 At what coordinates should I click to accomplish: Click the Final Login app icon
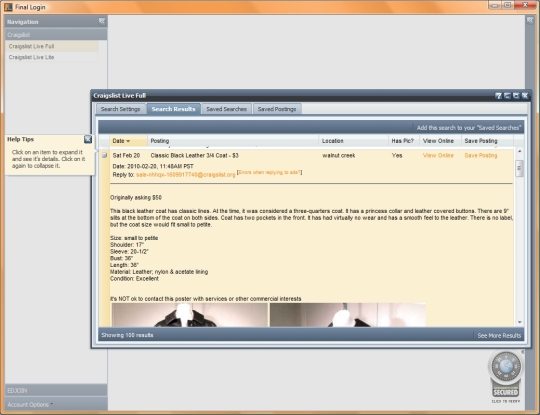coord(8,7)
